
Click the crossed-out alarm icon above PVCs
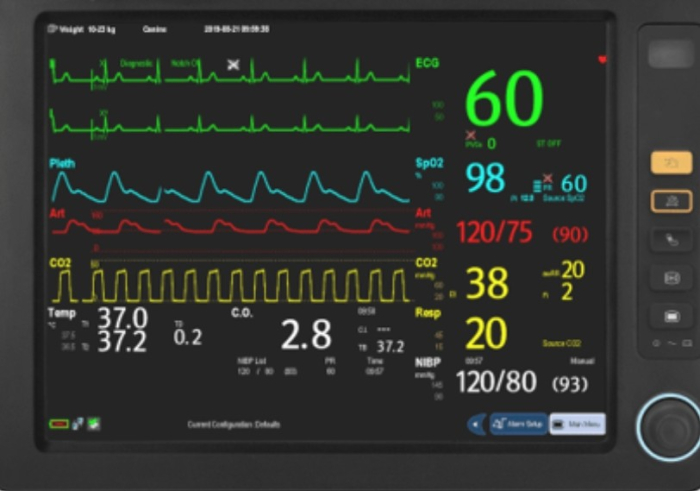[471, 135]
